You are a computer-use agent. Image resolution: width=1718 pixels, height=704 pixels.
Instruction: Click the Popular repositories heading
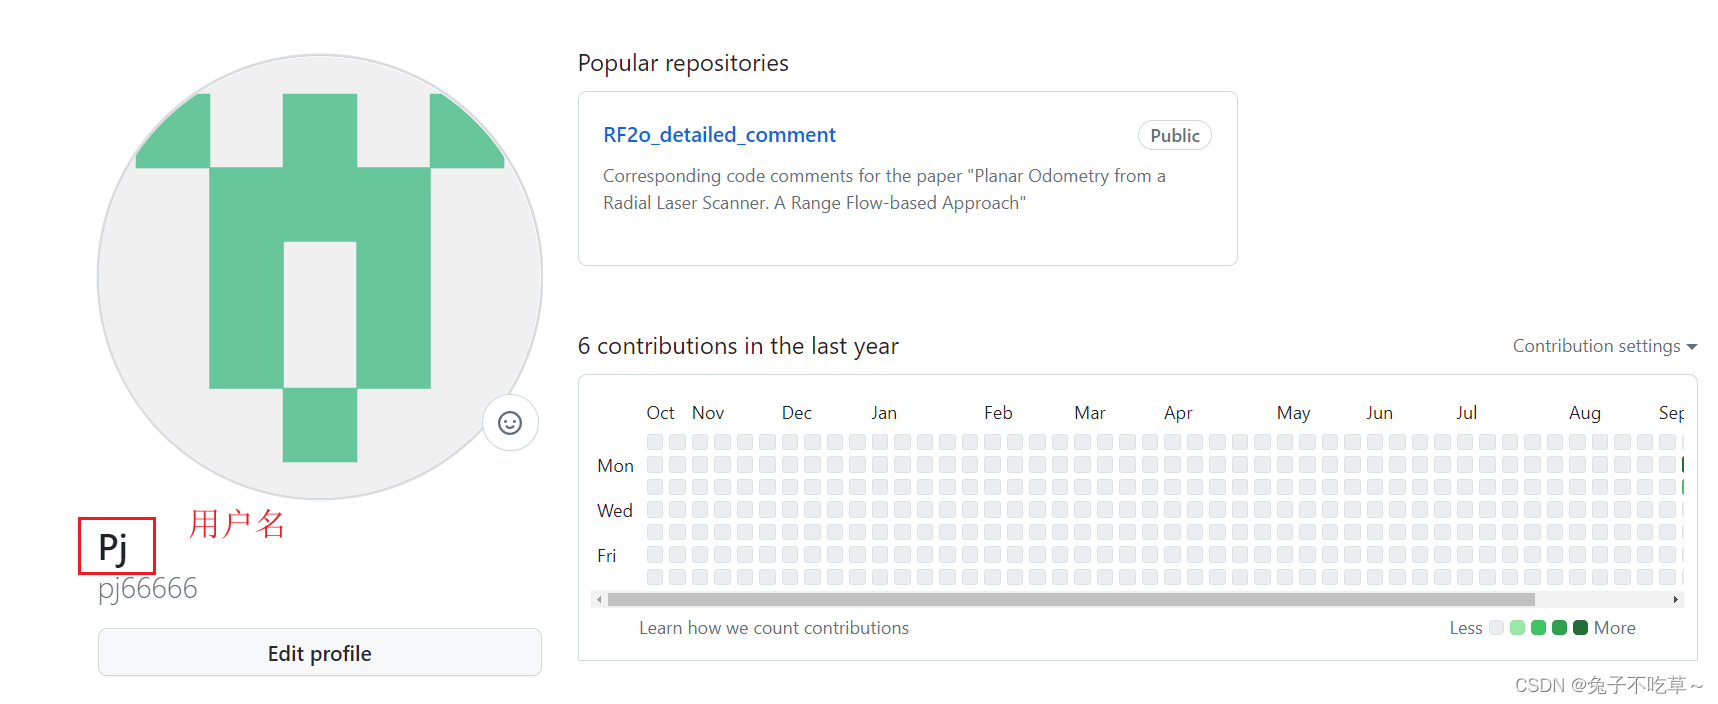[683, 63]
